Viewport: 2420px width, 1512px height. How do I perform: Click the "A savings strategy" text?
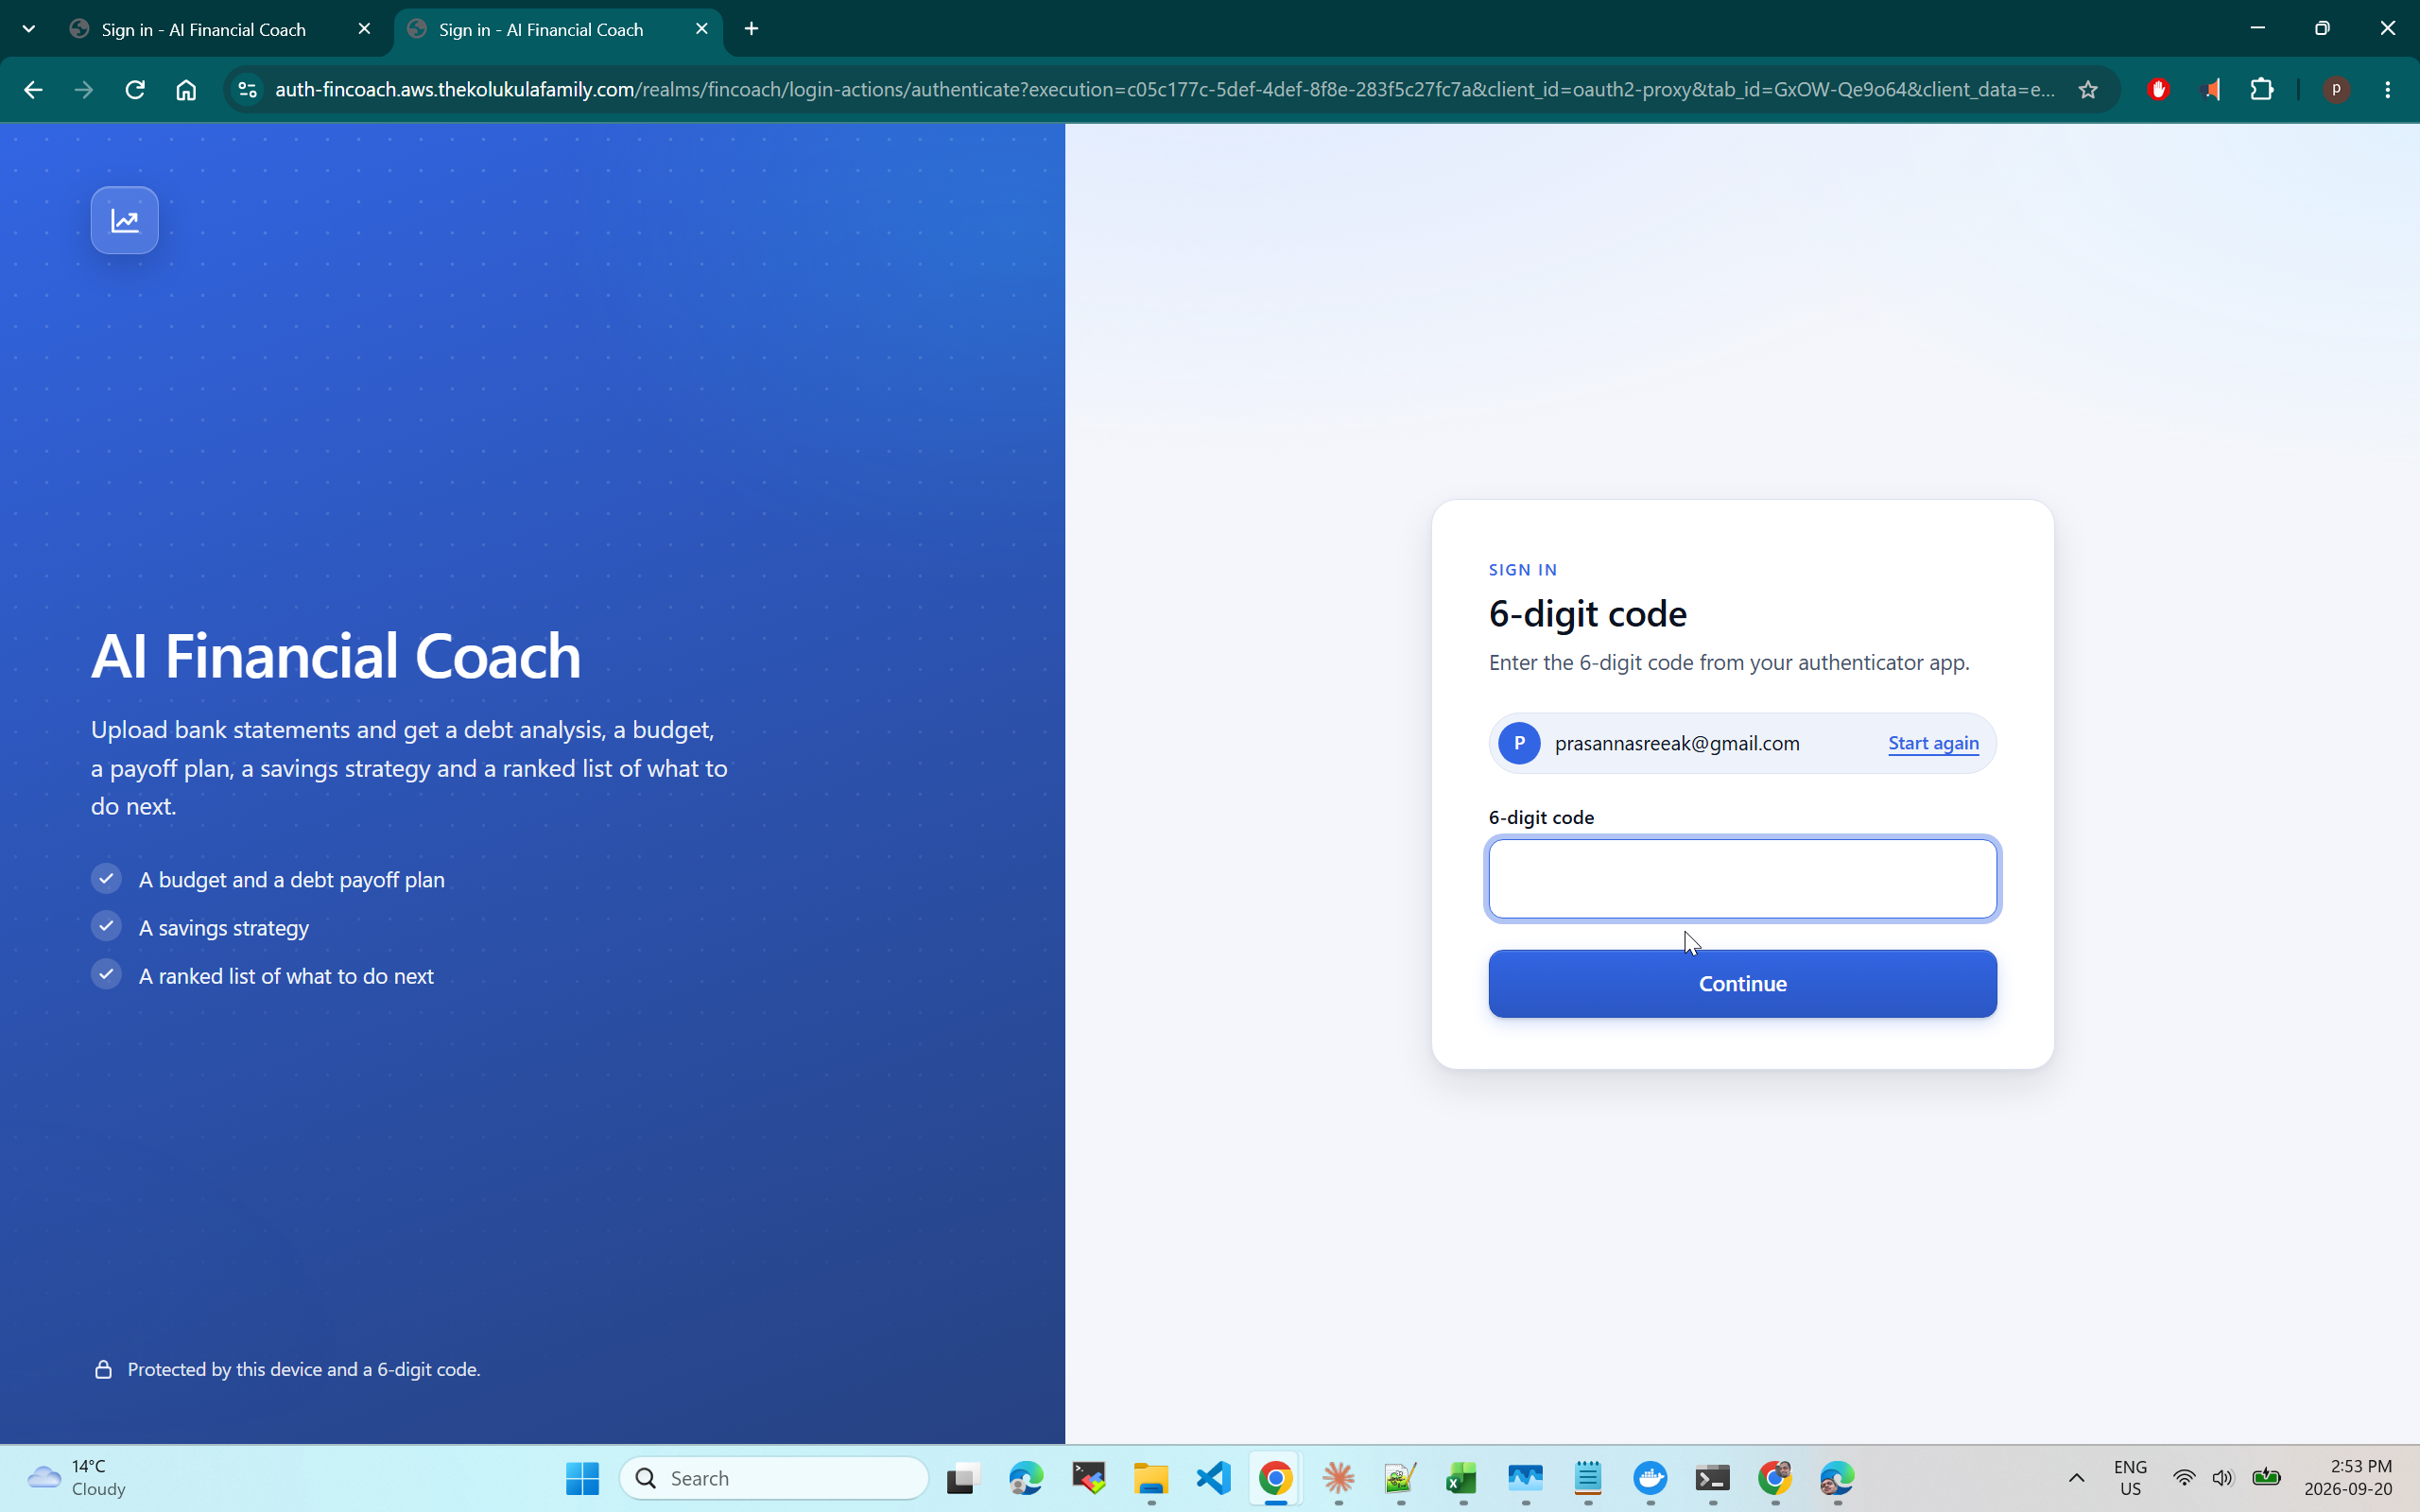tap(224, 928)
